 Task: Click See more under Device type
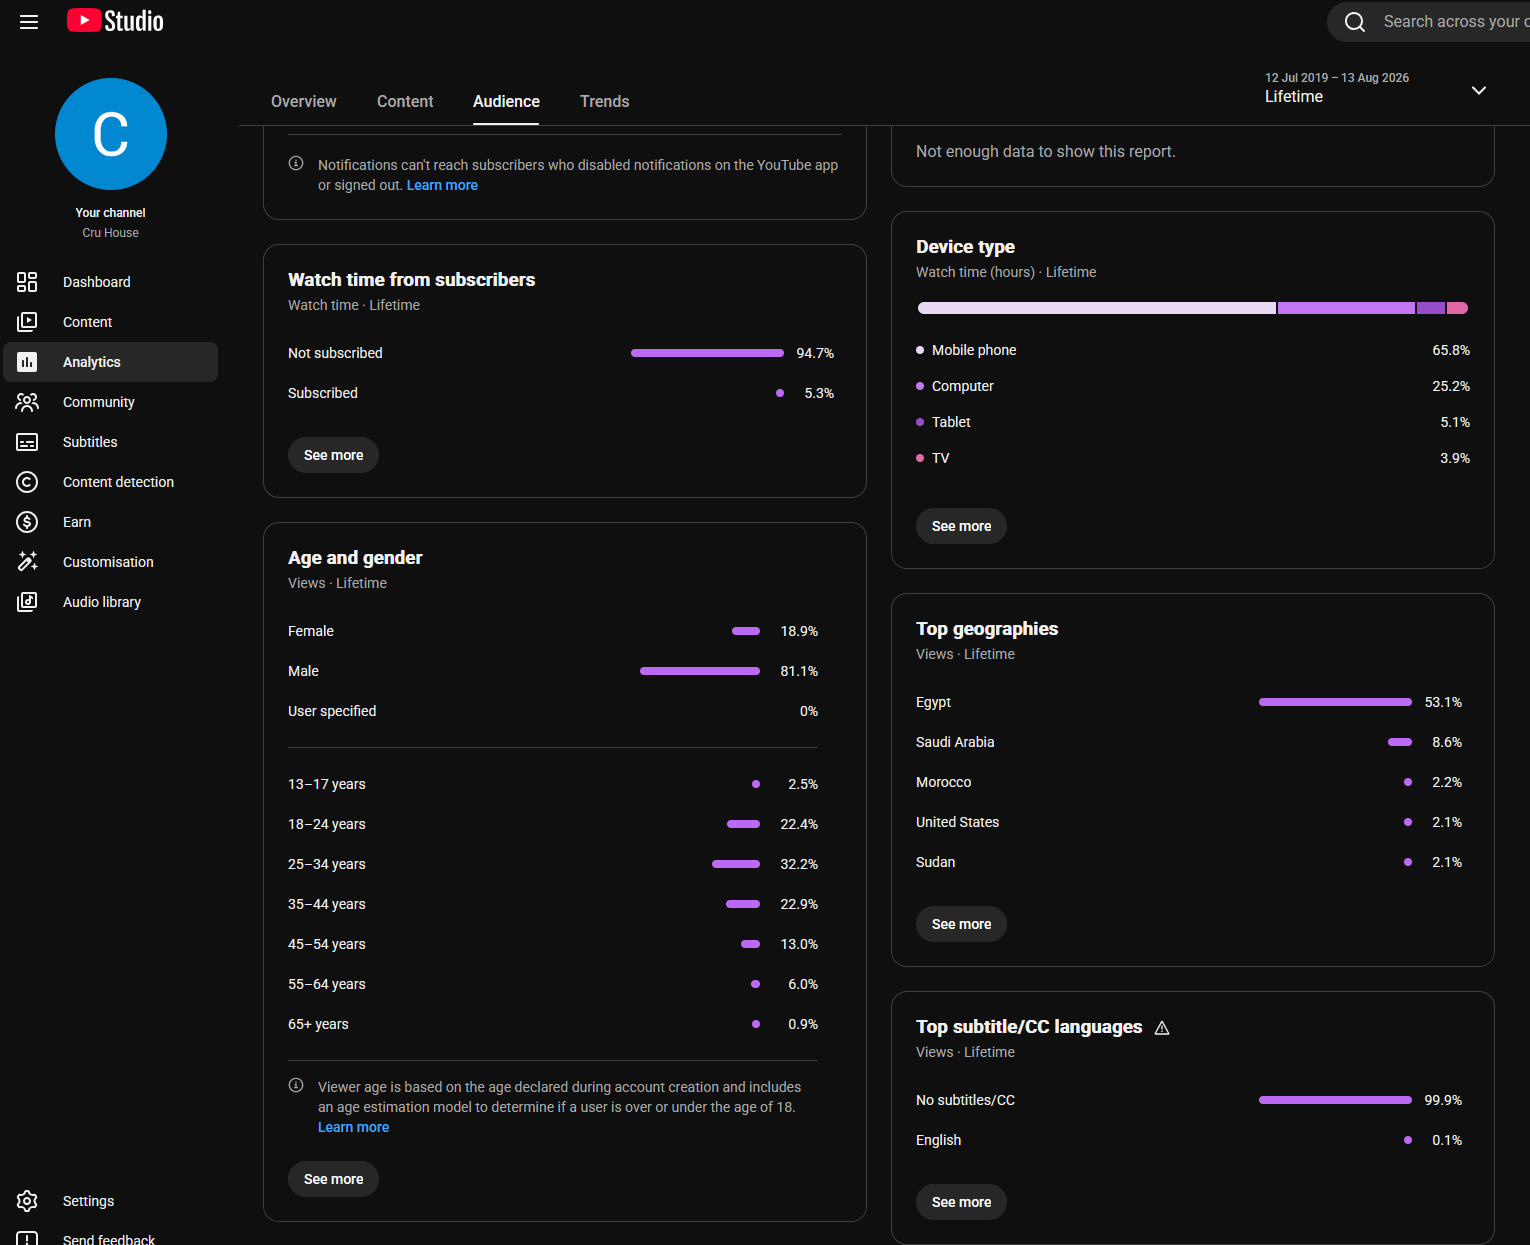[961, 526]
